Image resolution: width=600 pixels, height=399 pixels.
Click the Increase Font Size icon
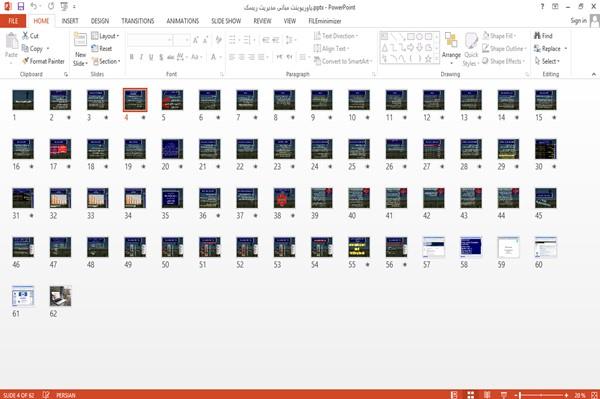point(196,40)
